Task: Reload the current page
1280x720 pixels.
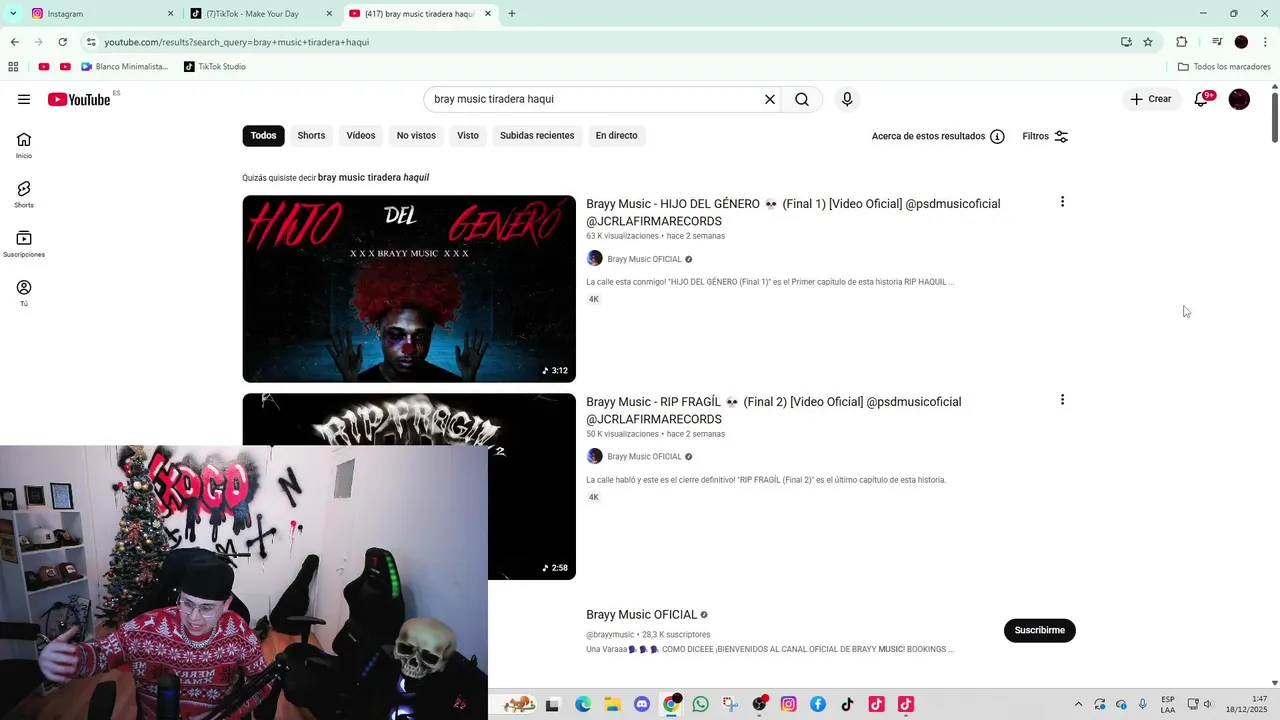Action: [62, 42]
